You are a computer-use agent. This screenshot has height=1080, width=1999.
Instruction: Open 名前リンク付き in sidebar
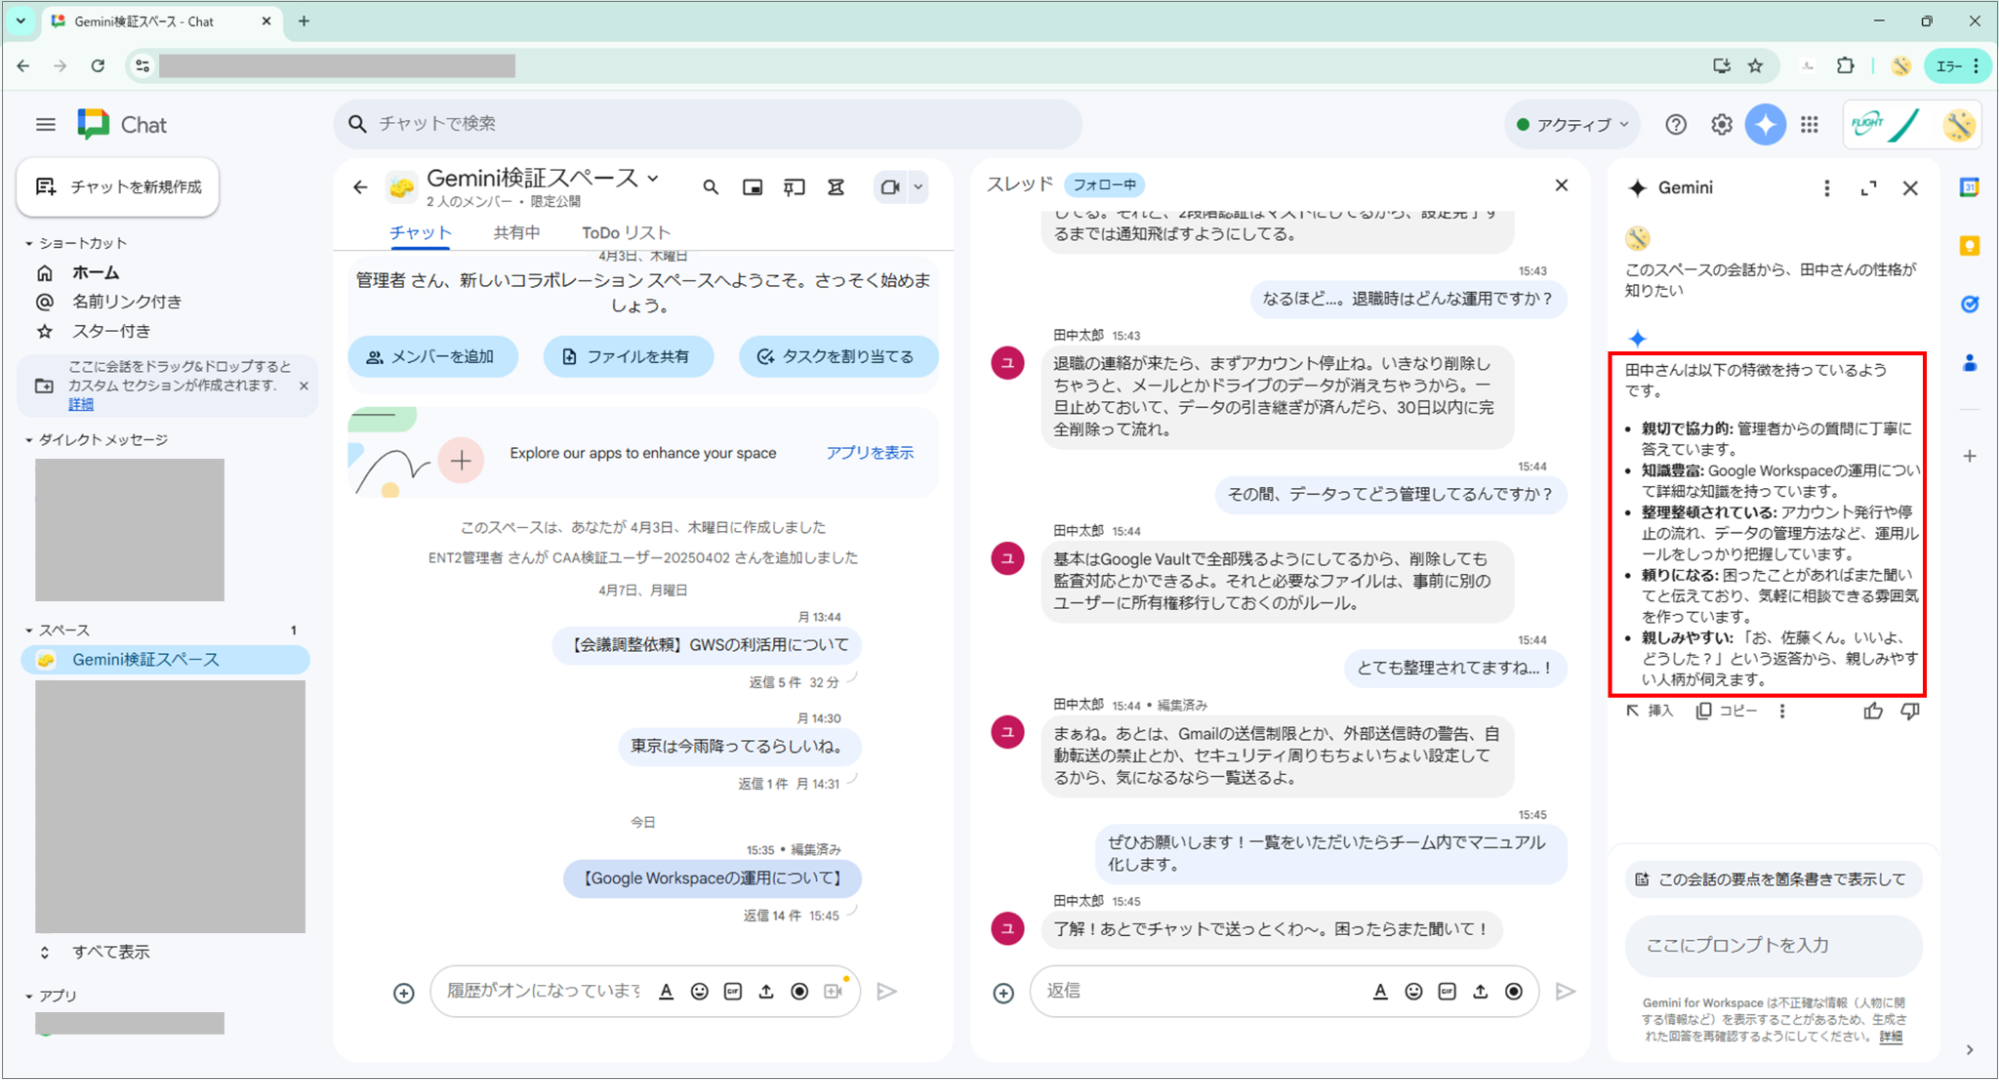point(126,301)
